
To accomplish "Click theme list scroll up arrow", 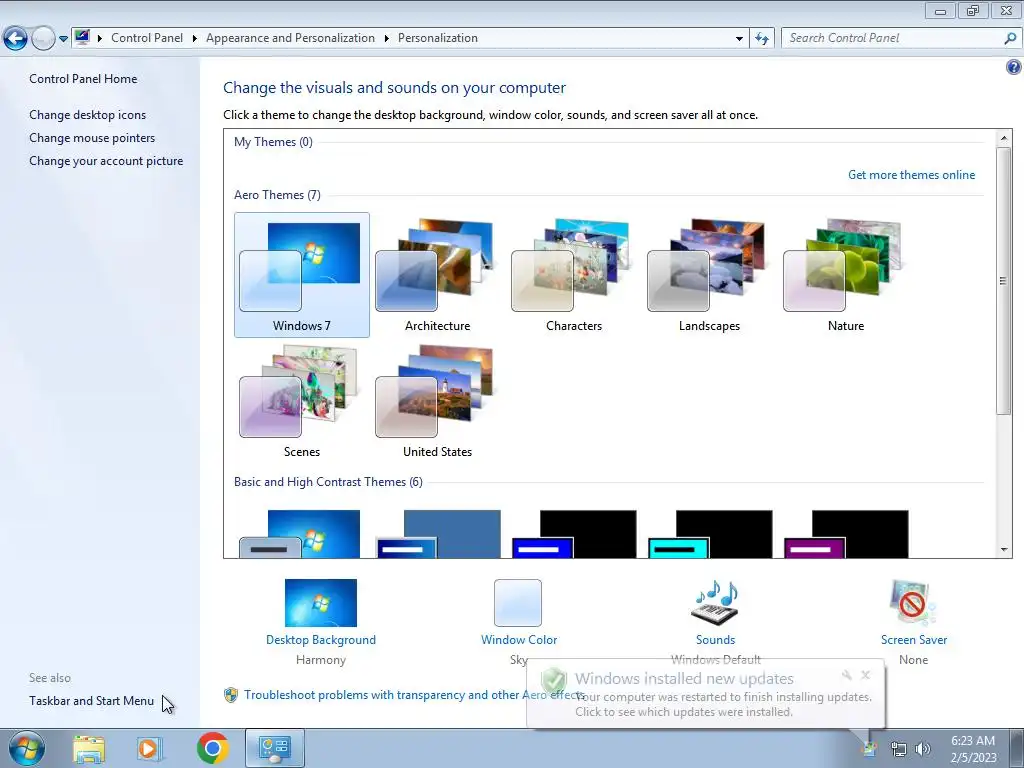I will point(1004,138).
